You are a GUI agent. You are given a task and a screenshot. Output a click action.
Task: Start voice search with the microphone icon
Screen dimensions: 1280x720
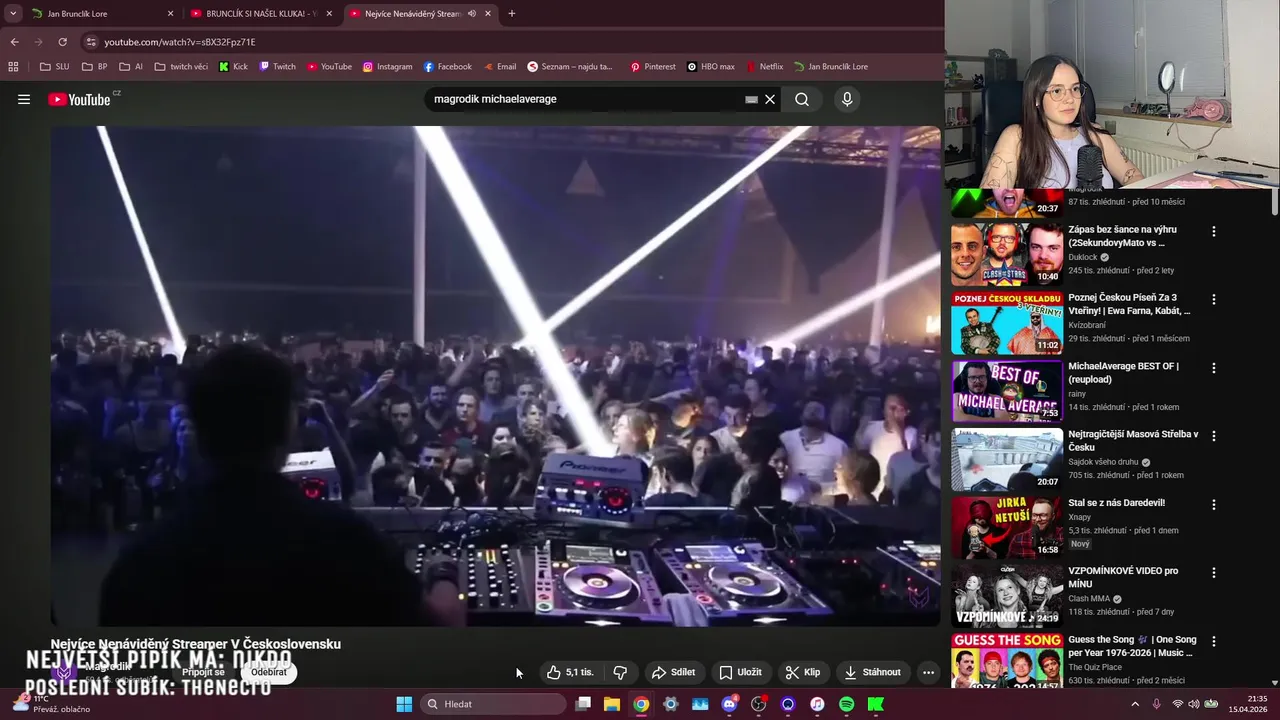pos(847,99)
